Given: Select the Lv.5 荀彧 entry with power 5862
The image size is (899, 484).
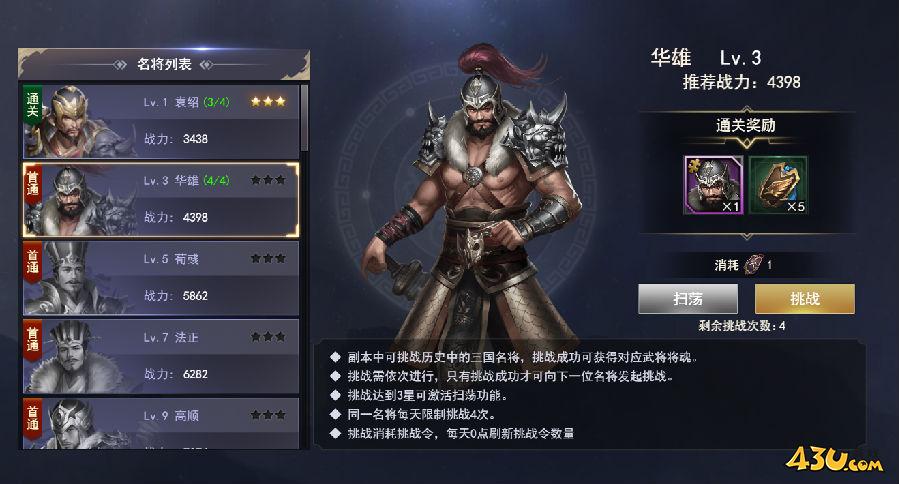Looking at the screenshot, I should 161,278.
